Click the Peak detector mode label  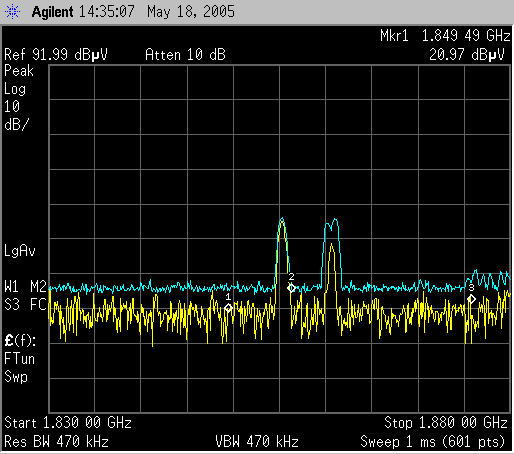(19, 71)
